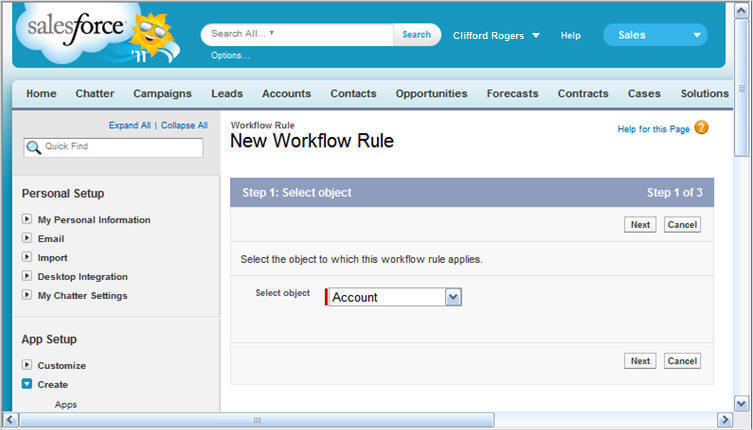Click the horizontal scrollbar left arrow
This screenshot has width=753, height=430.
(x=11, y=419)
